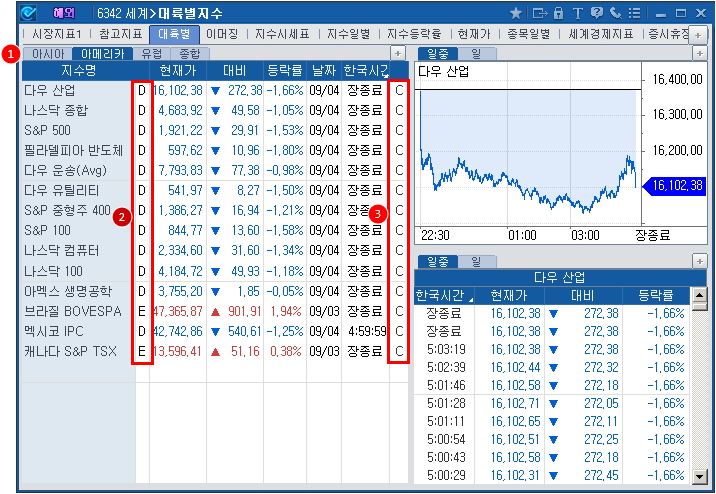Screen dimensions: 716x494
Task: Select the 필라델피아 반도체 index row
Action: pyautogui.click(x=215, y=150)
